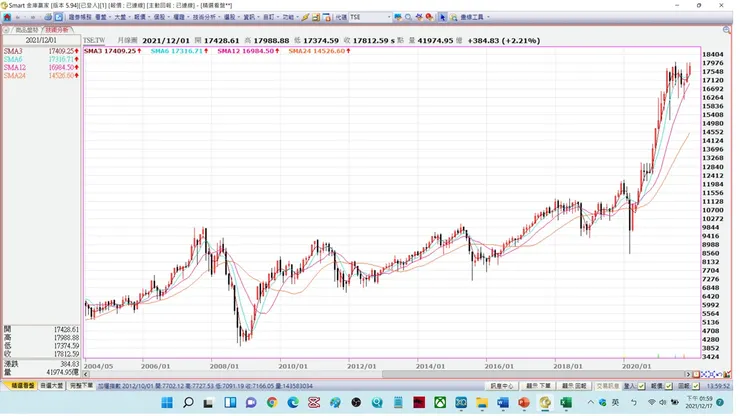Expand the 大盤 menu dropdown
Image resolution: width=740 pixels, height=416 pixels.
(130, 17)
